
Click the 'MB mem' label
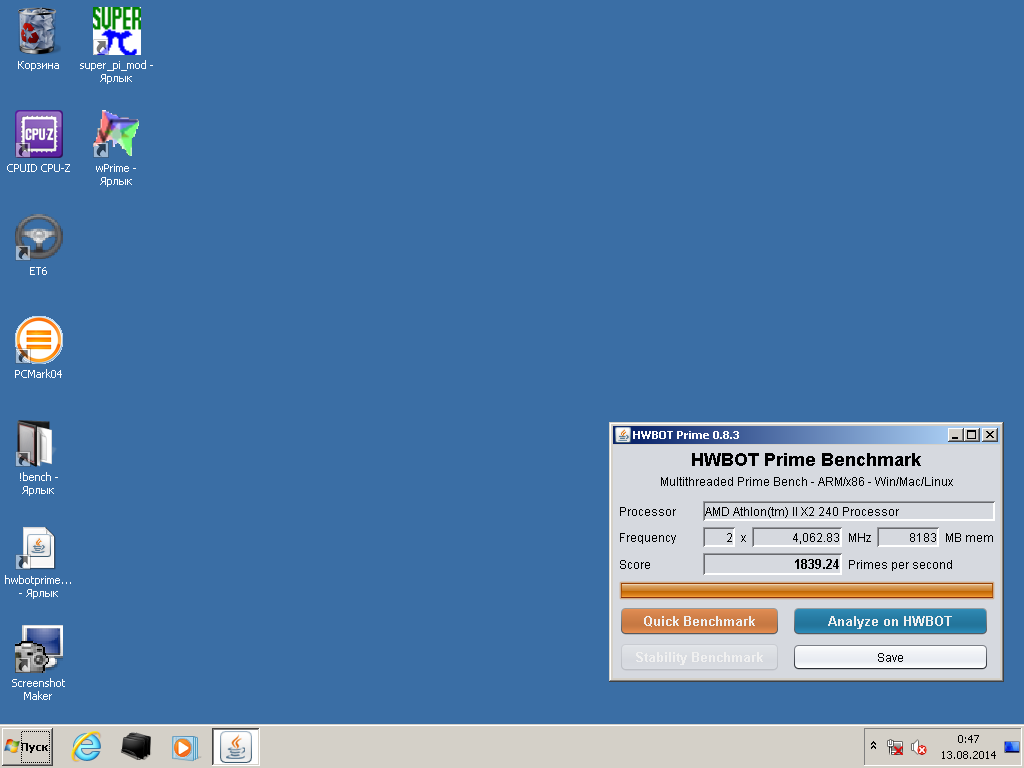pos(969,538)
